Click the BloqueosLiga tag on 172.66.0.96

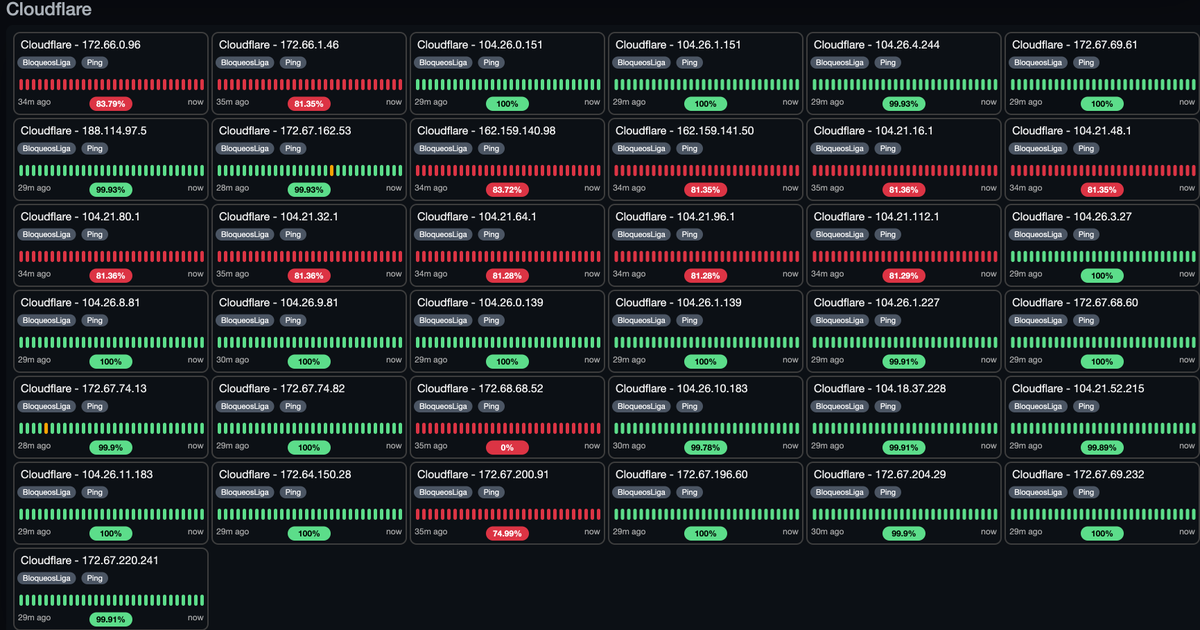[x=47, y=62]
